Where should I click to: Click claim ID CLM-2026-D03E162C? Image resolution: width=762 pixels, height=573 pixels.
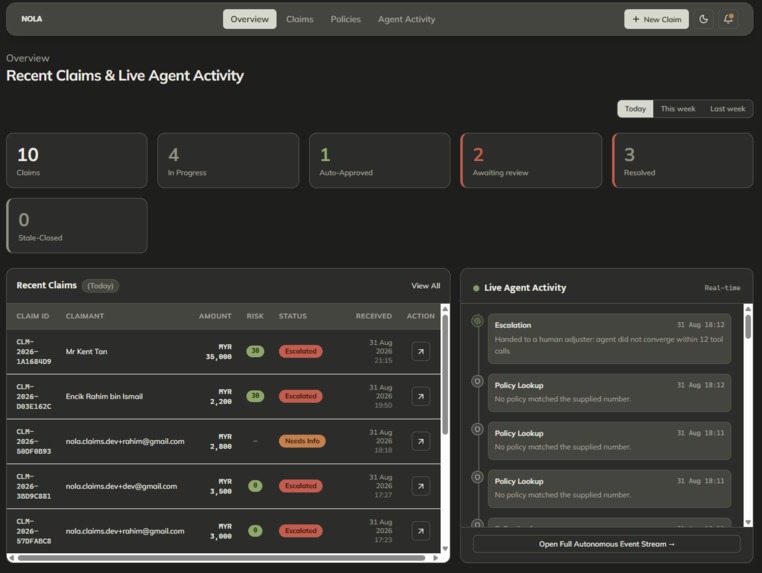pyautogui.click(x=34, y=396)
